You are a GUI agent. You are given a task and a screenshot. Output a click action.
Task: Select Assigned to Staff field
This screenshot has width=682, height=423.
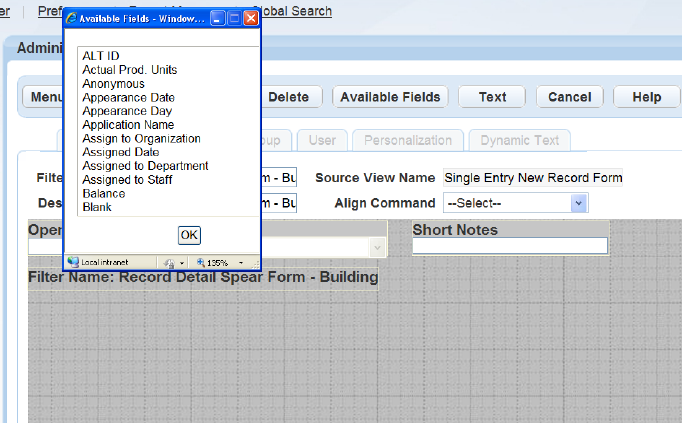127,180
